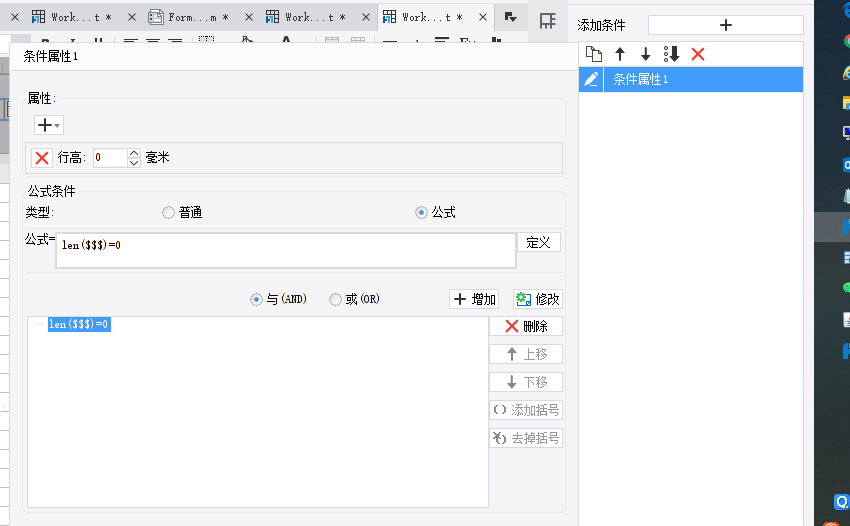Click the grid panel icon beside tabs
The height and width of the screenshot is (526, 850).
point(548,21)
